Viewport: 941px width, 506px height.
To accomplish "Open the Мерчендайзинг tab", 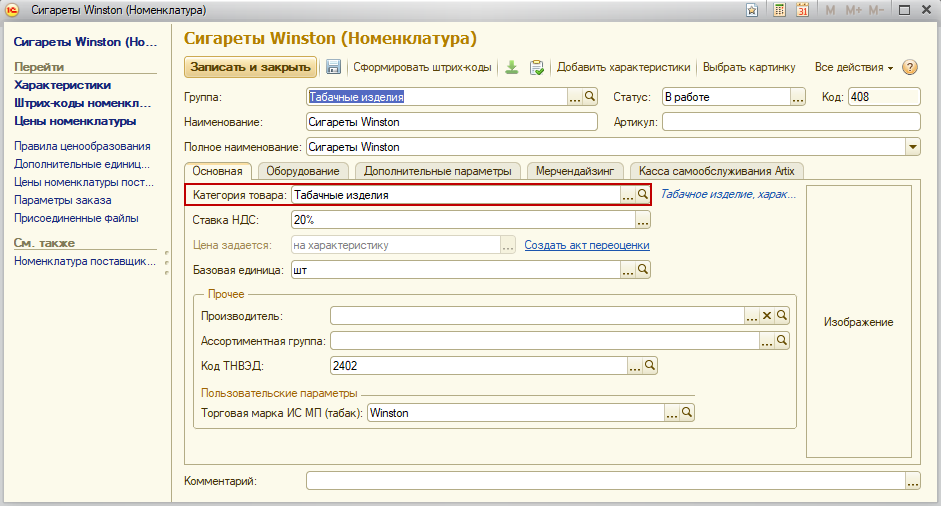I will coord(575,171).
